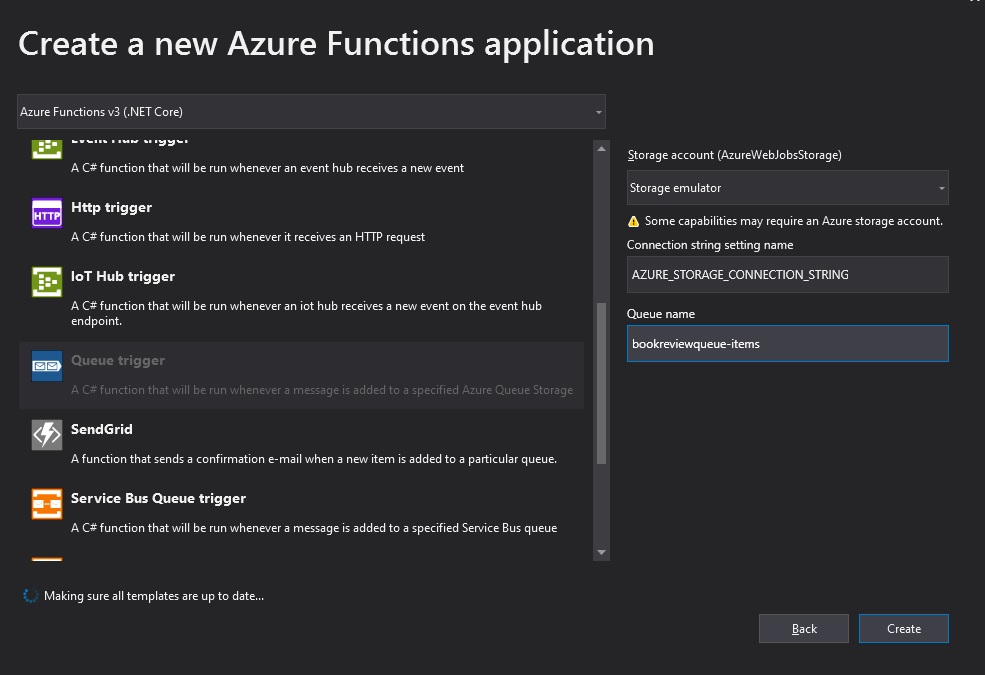Click 'Making sure all templates are up to date' status
This screenshot has width=985, height=675.
154,596
